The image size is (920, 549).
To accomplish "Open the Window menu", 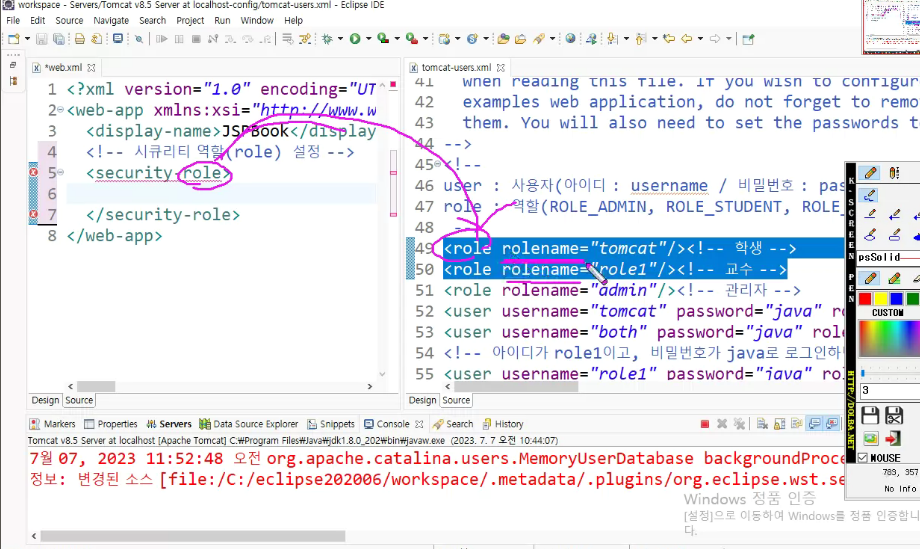I will [x=257, y=21].
